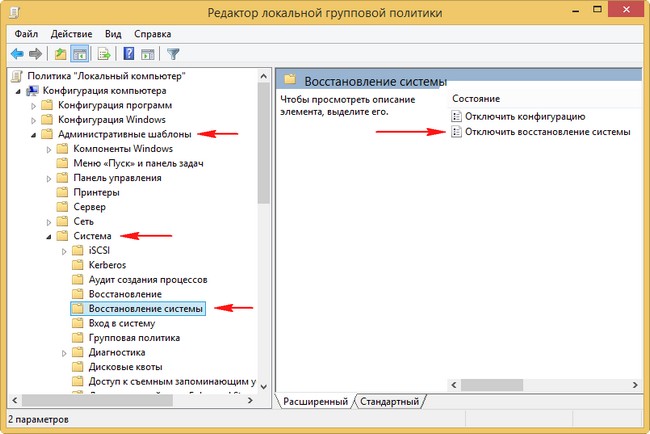This screenshot has width=650, height=434.
Task: Expand the Компоненты Windows folder
Action: click(x=48, y=149)
